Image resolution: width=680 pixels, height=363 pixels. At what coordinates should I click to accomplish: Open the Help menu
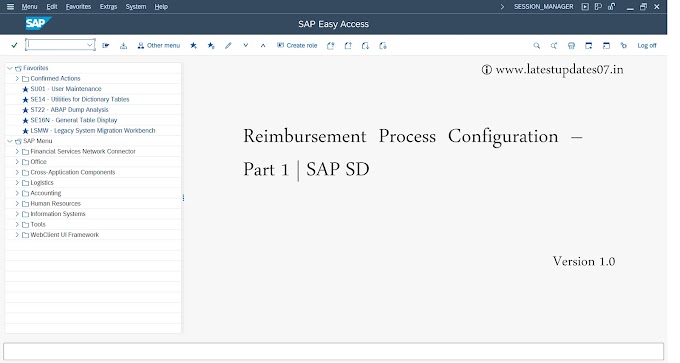161,7
